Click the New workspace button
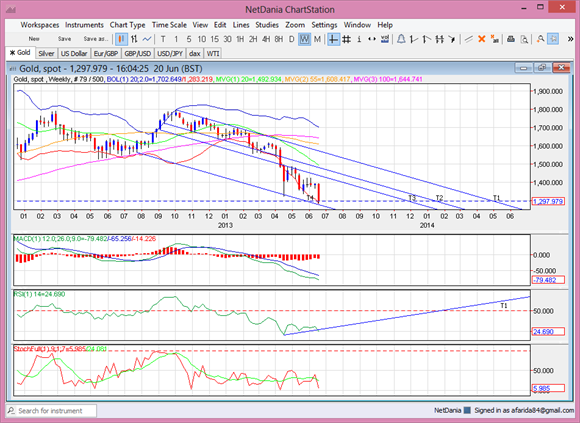The width and height of the screenshot is (580, 423). point(34,39)
